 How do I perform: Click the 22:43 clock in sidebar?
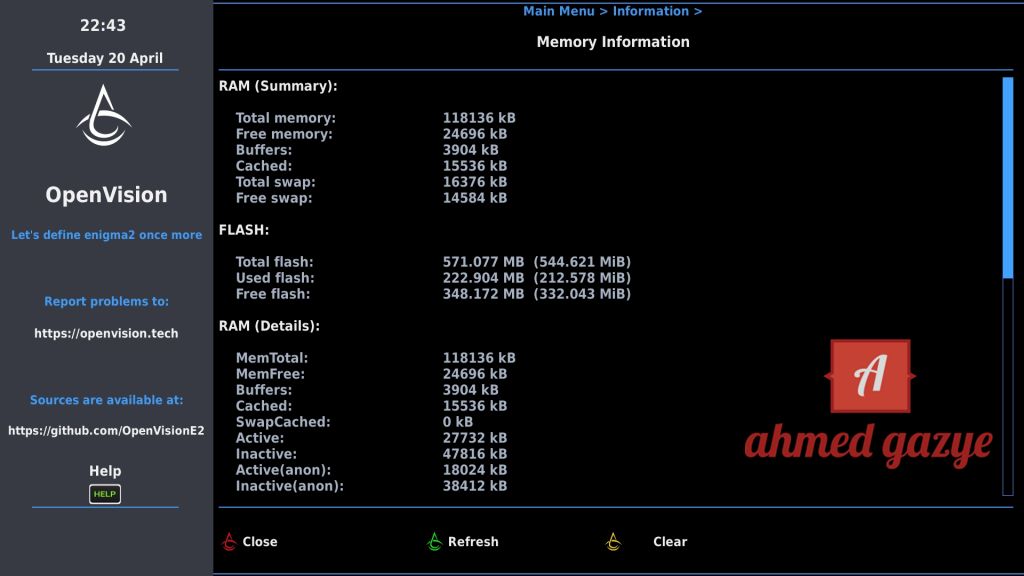[x=103, y=25]
